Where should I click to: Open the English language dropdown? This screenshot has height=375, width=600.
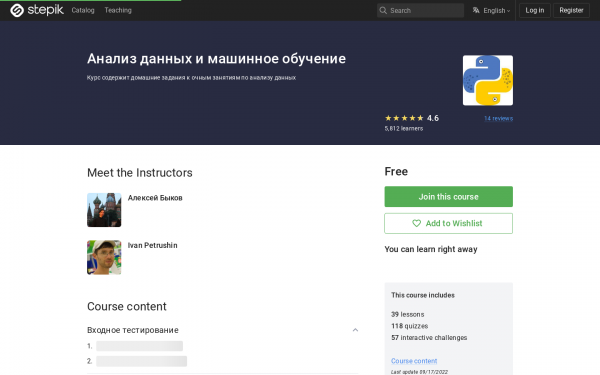coord(496,11)
